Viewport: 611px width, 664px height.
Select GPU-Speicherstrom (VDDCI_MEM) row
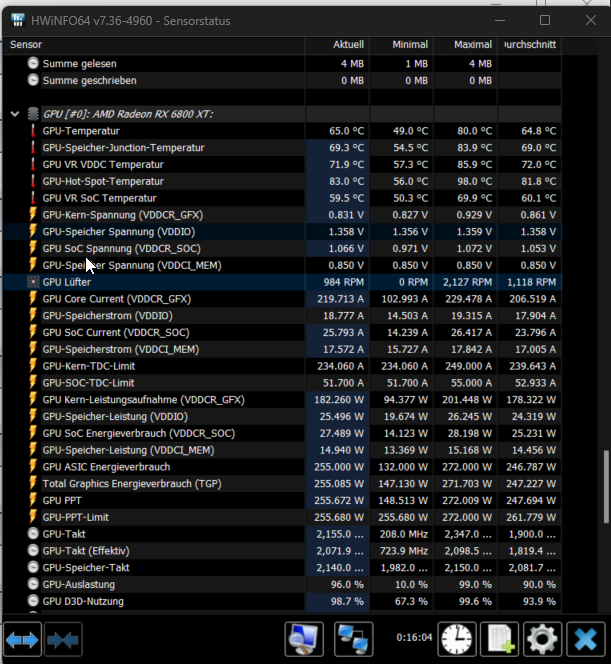283,349
